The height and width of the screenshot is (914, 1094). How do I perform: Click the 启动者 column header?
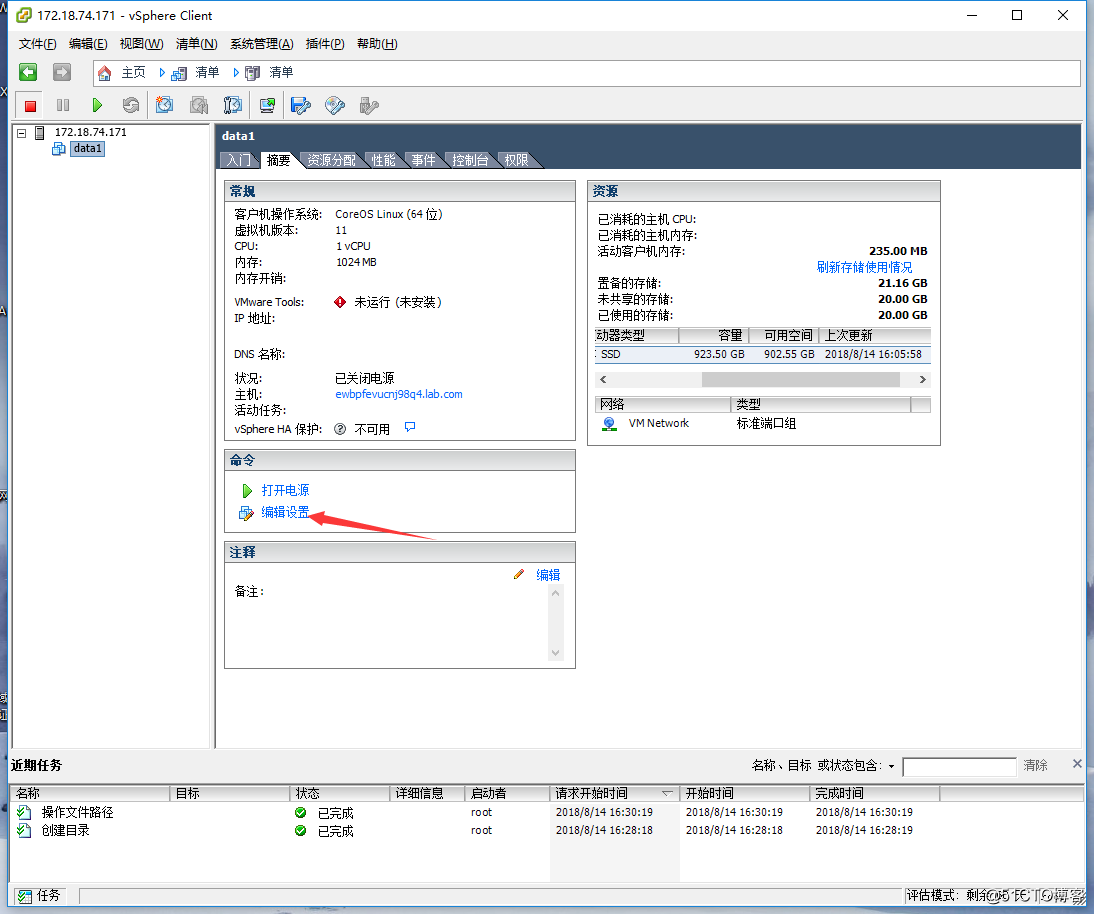(507, 793)
